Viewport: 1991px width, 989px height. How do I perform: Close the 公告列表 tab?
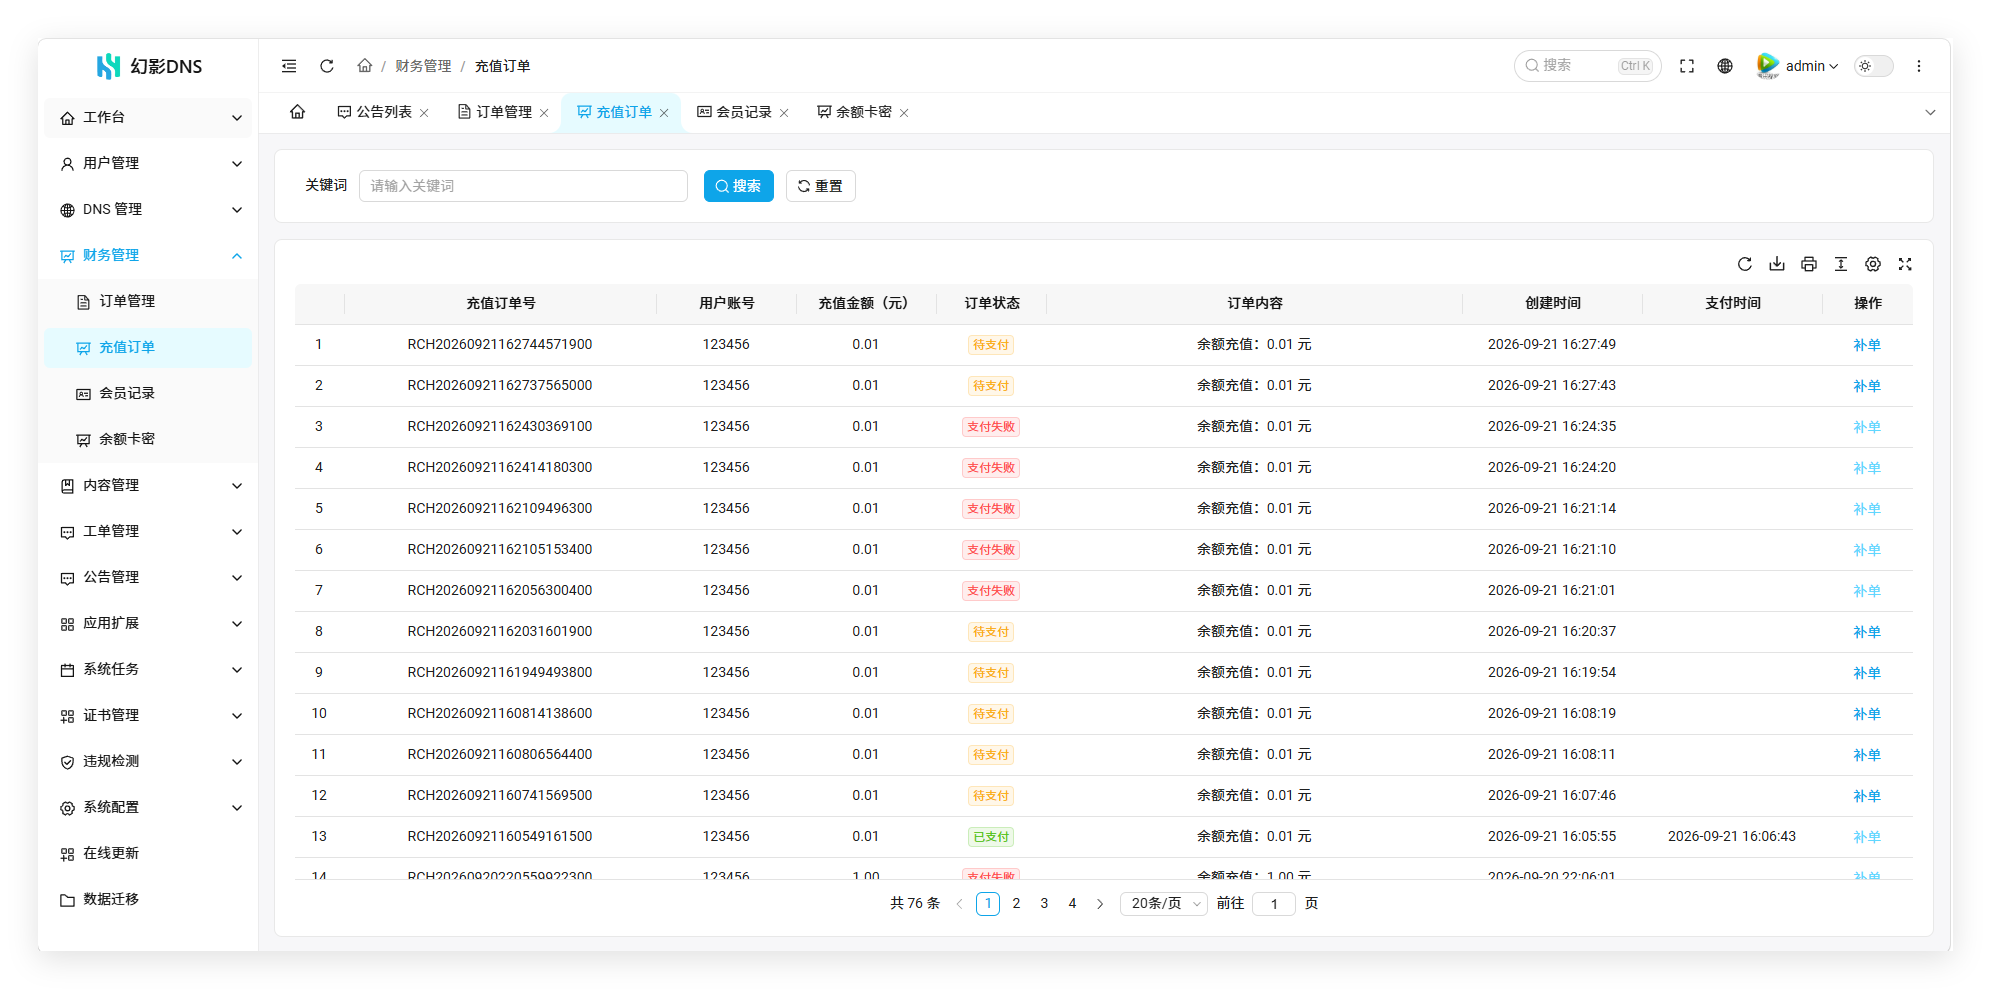tap(424, 113)
